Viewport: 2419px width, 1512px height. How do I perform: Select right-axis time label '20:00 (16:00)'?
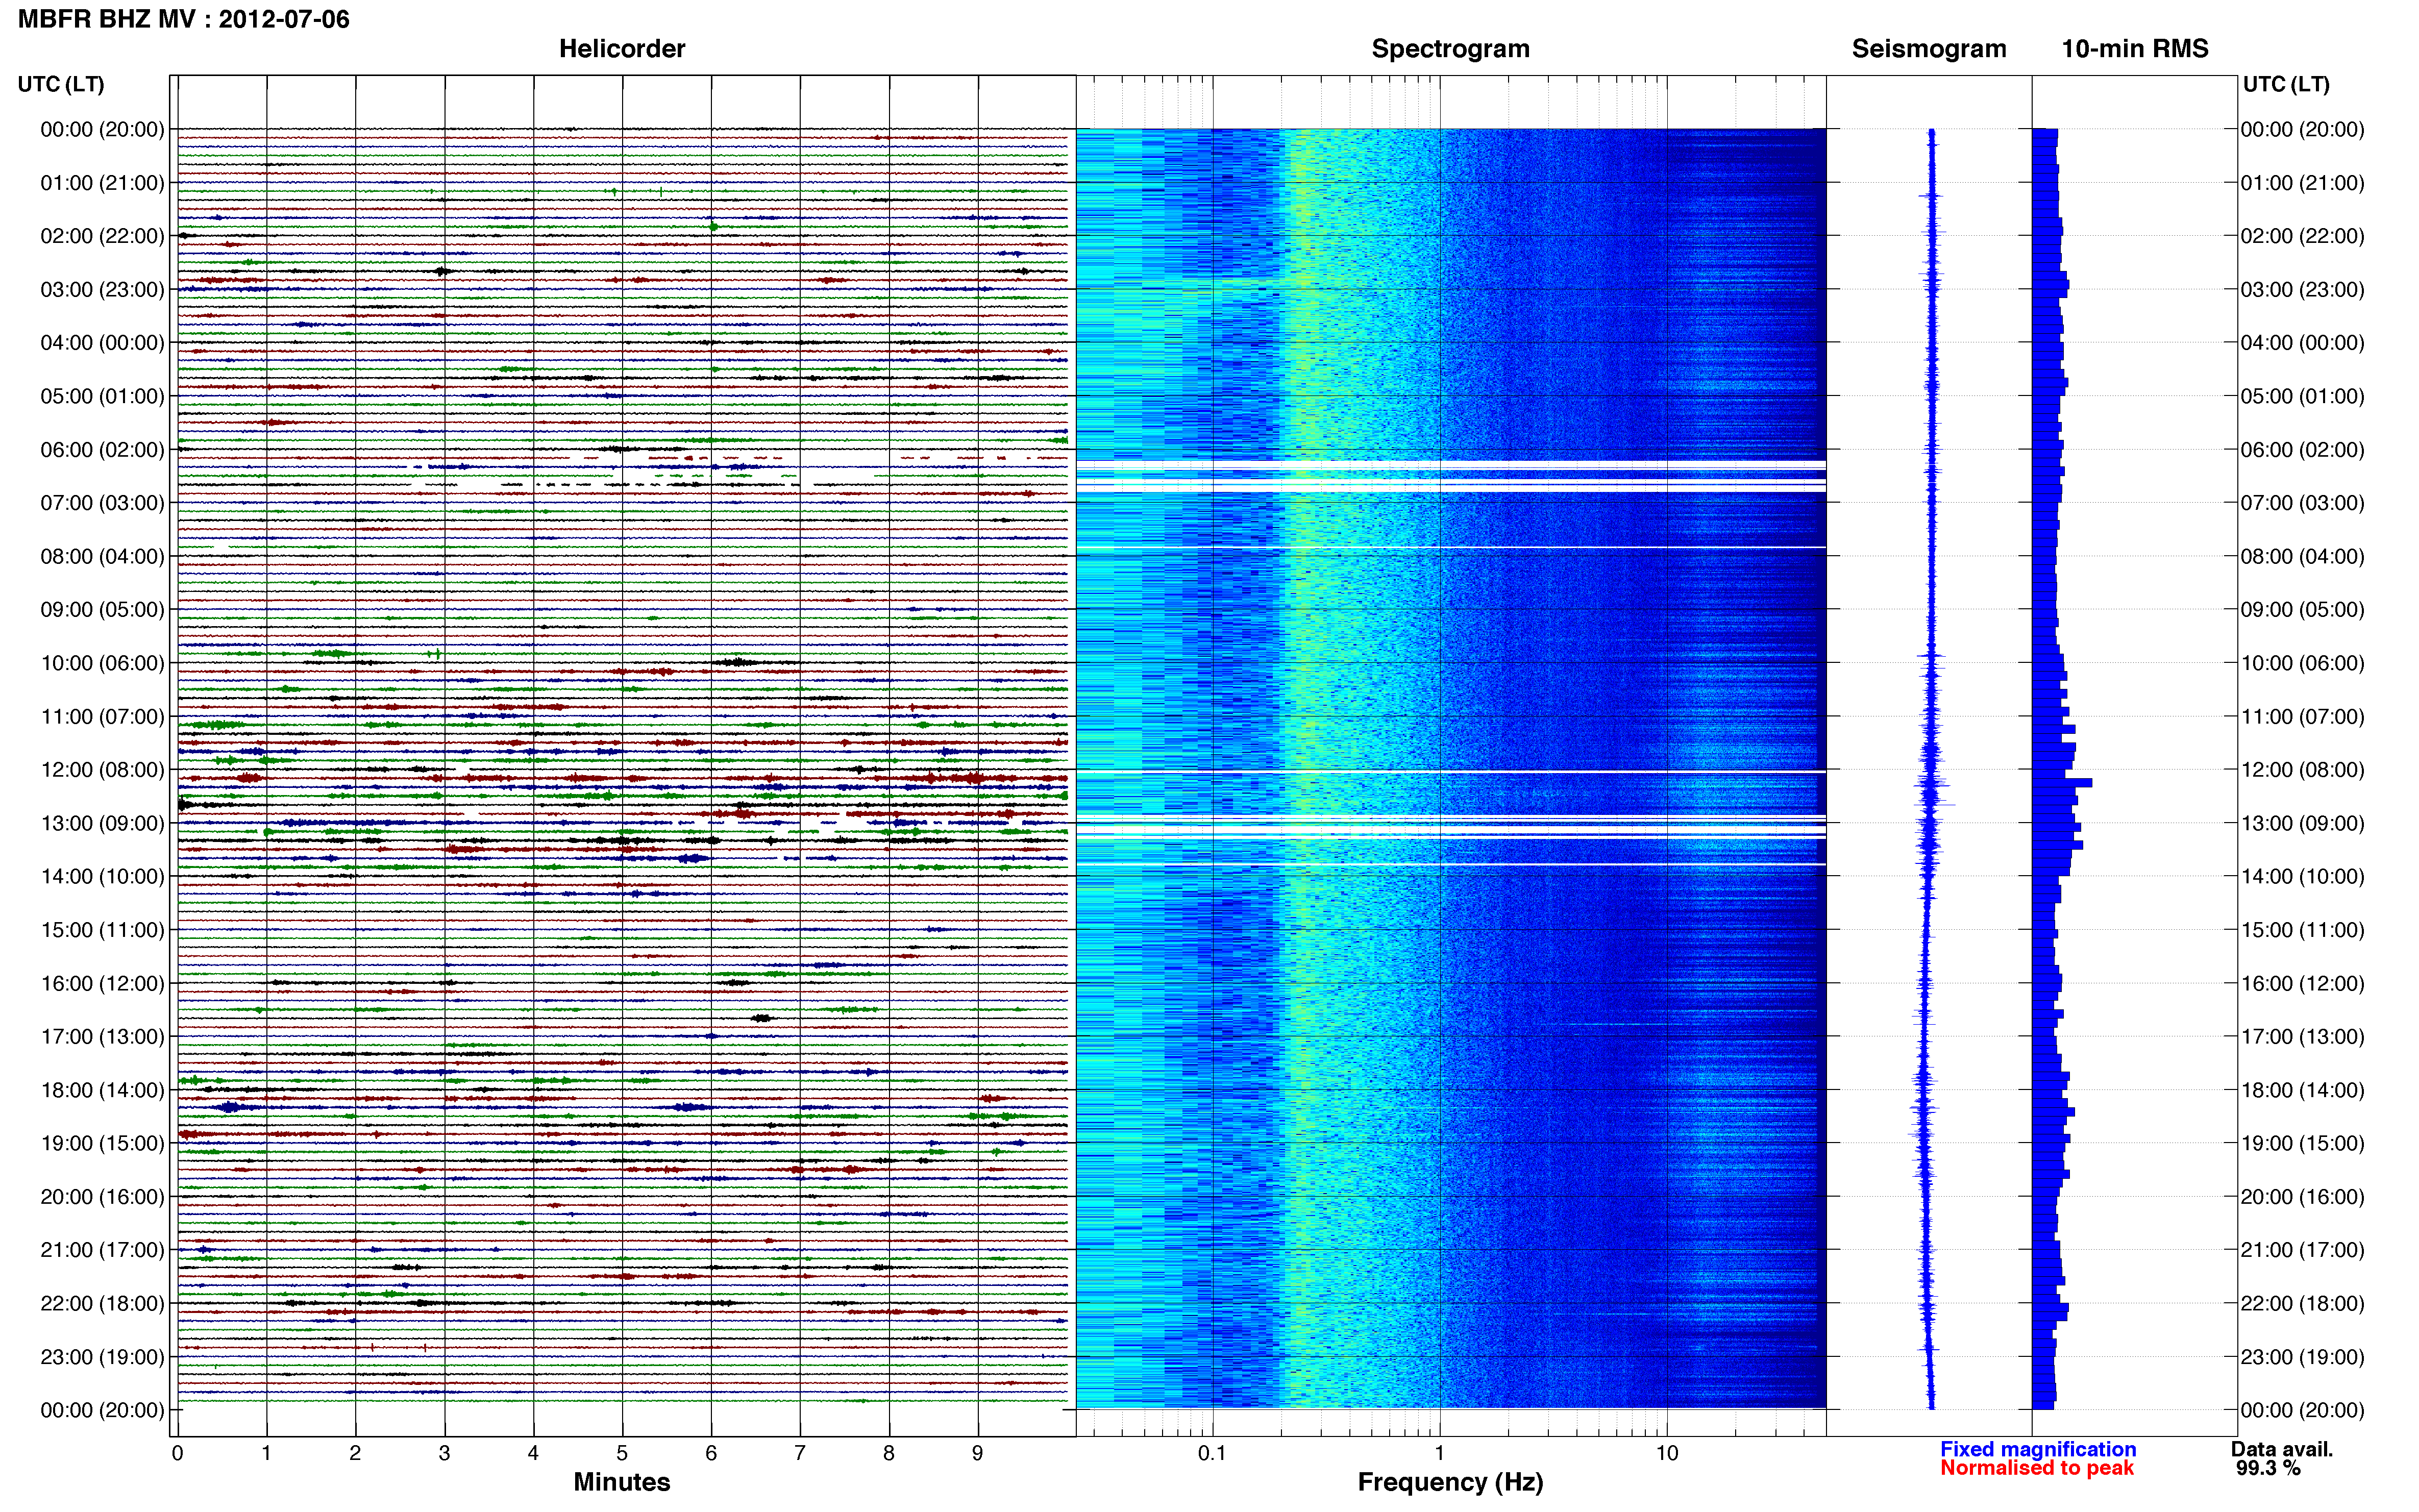pyautogui.click(x=2302, y=1197)
